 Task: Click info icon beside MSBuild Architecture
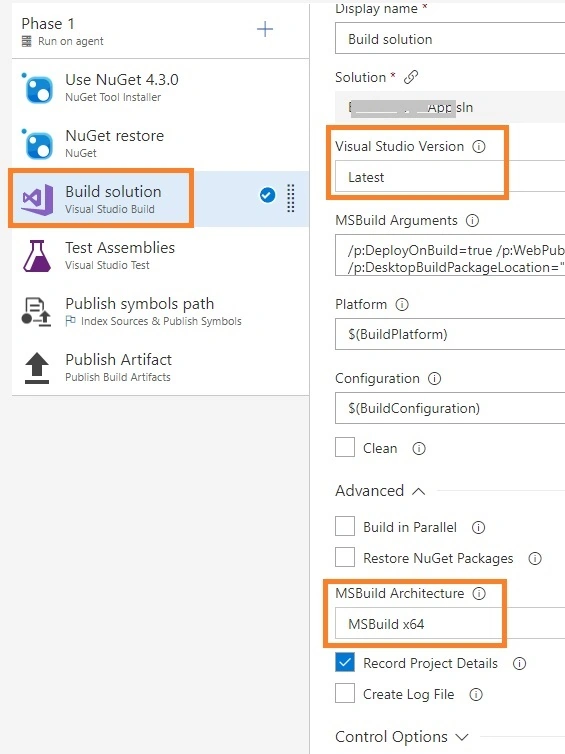point(479,593)
